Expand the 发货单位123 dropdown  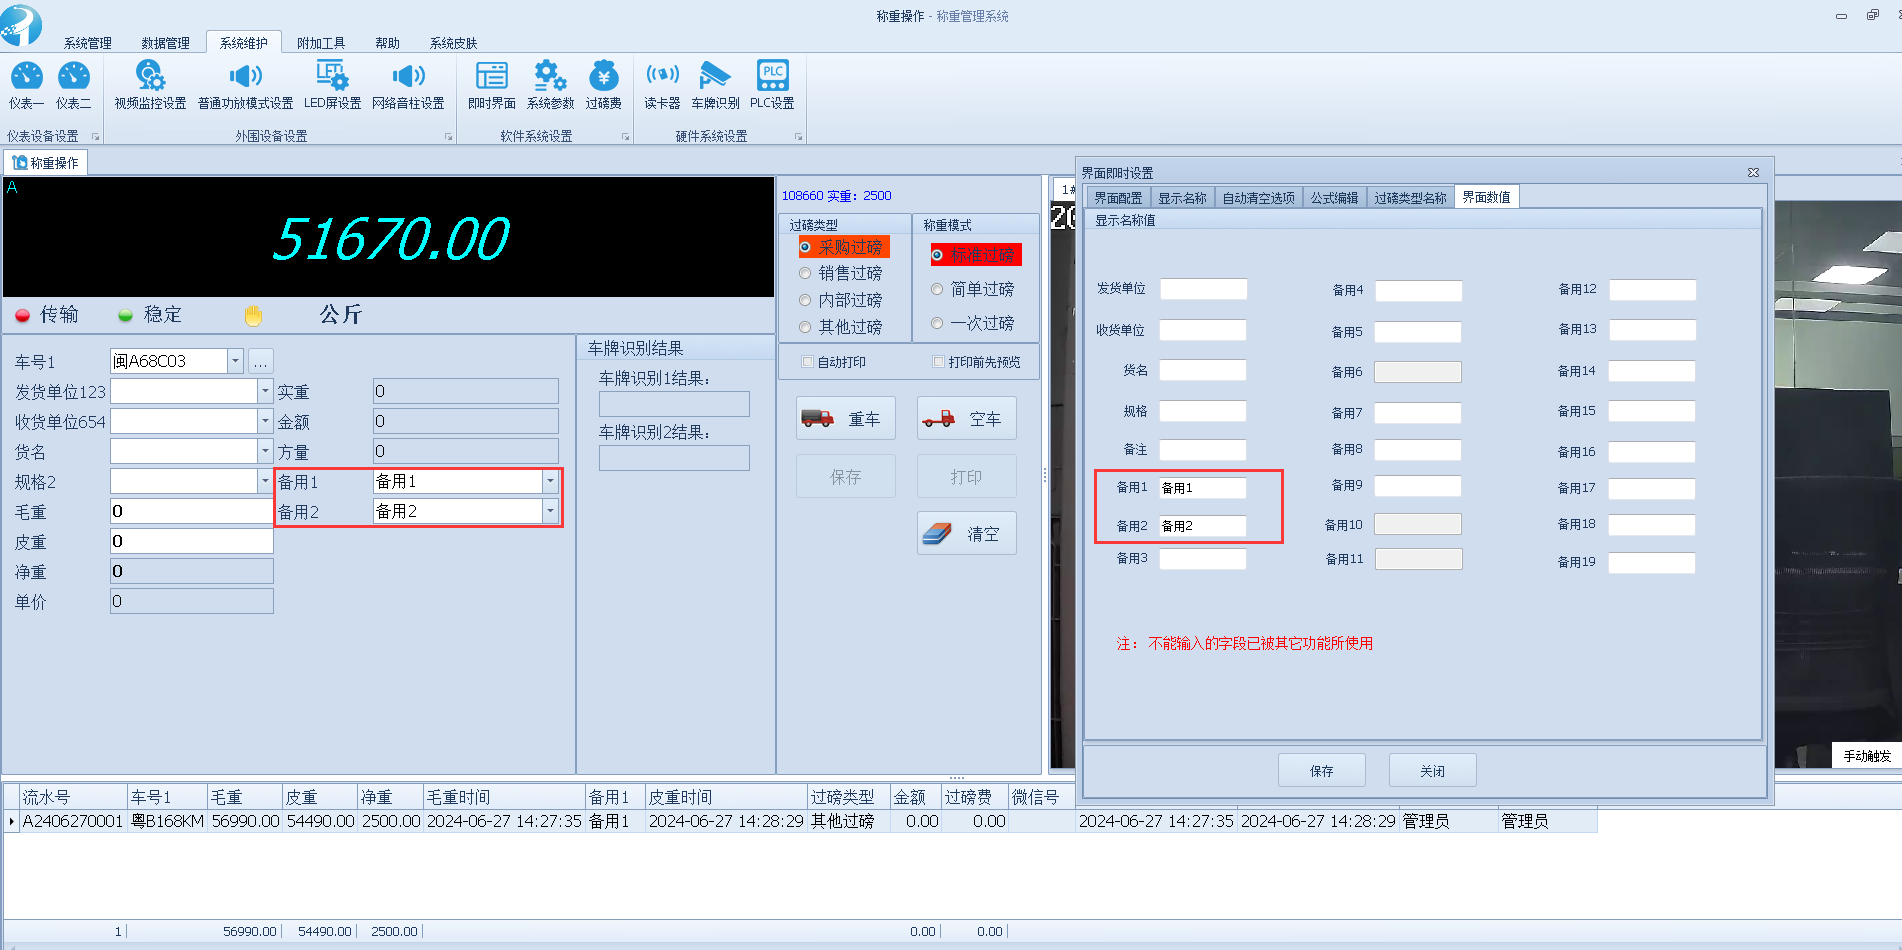[x=265, y=391]
